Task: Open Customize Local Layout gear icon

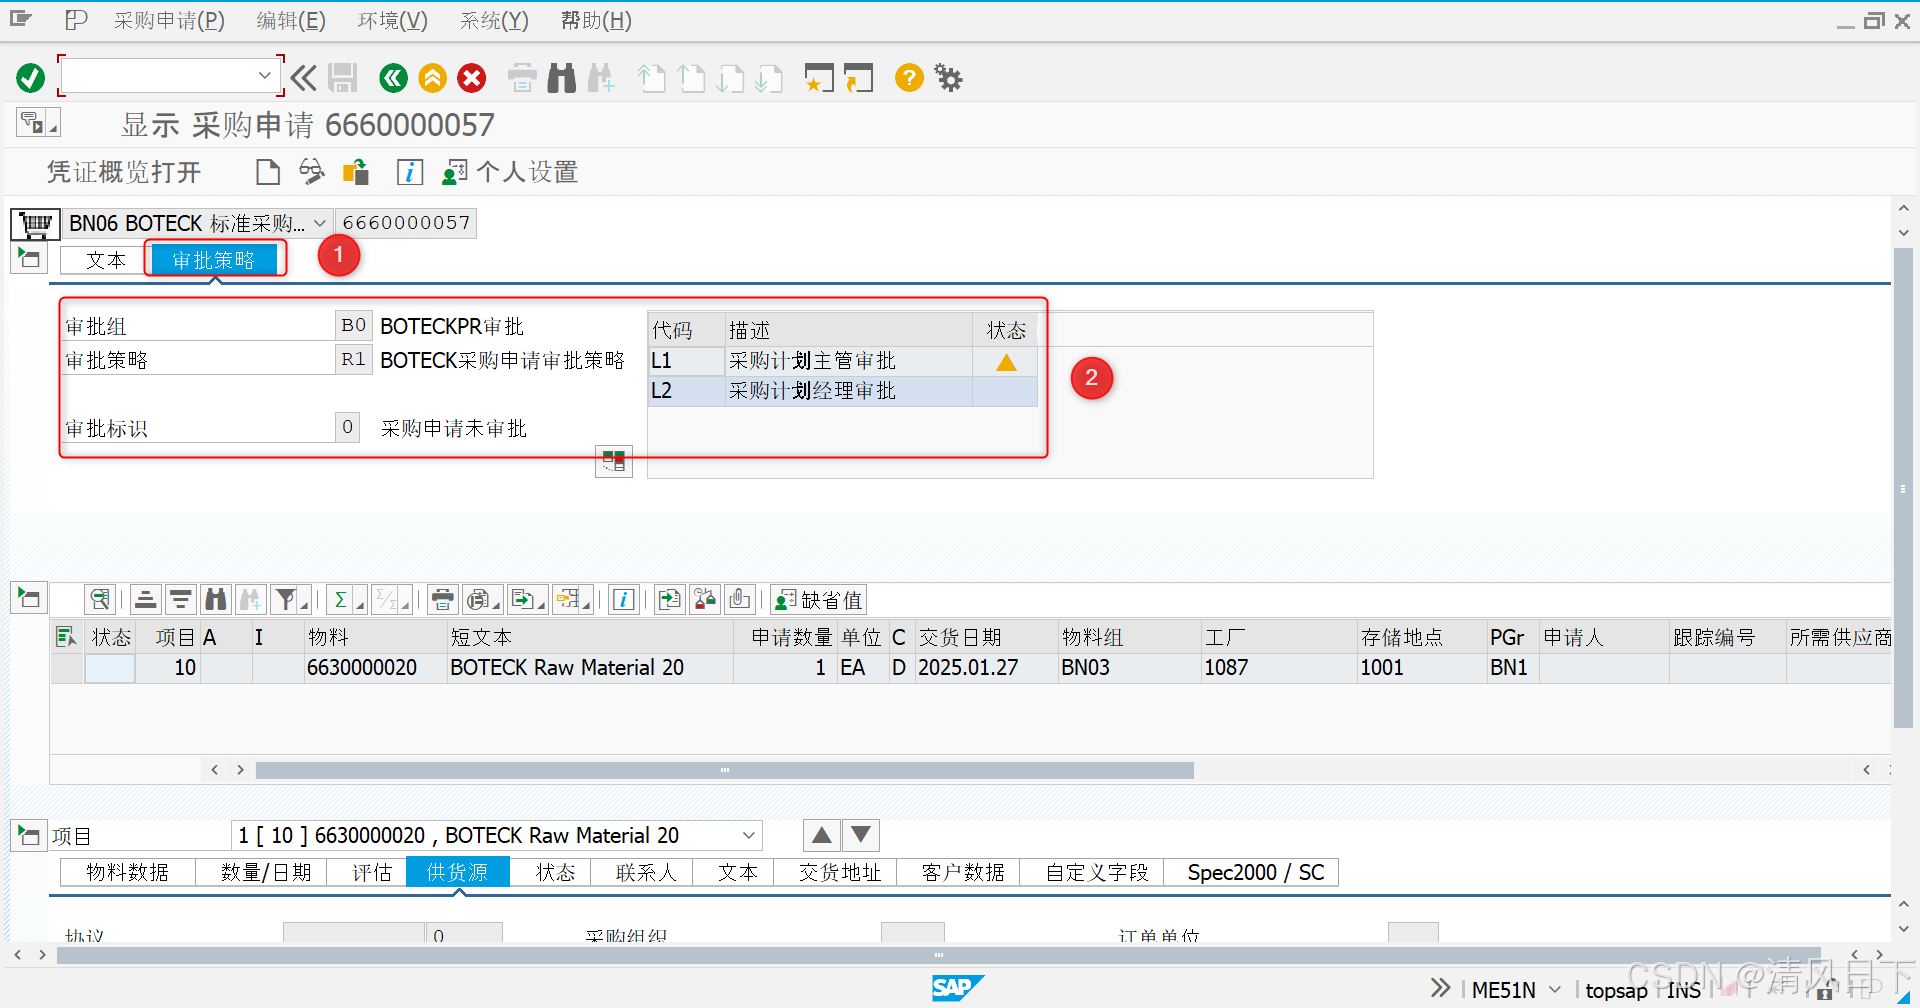Action: point(948,77)
